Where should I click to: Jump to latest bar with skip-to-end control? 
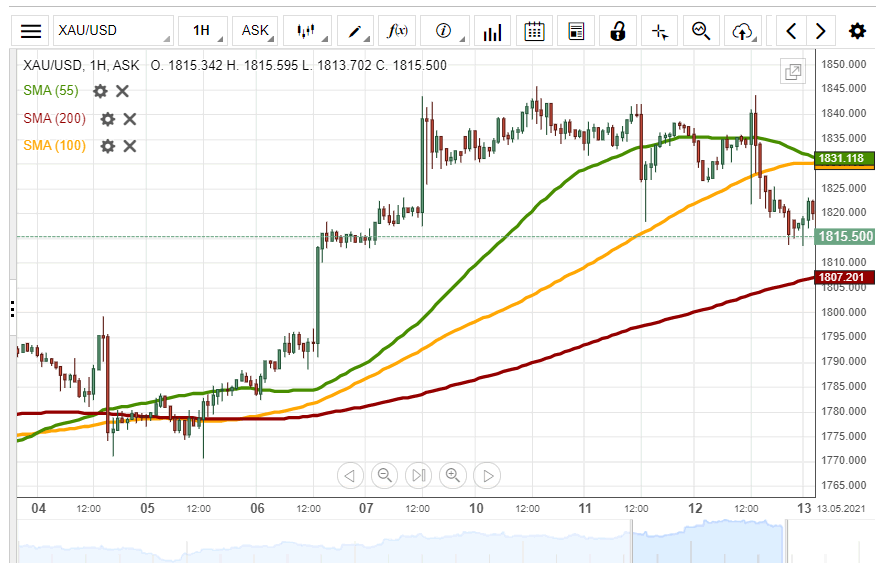coord(418,475)
